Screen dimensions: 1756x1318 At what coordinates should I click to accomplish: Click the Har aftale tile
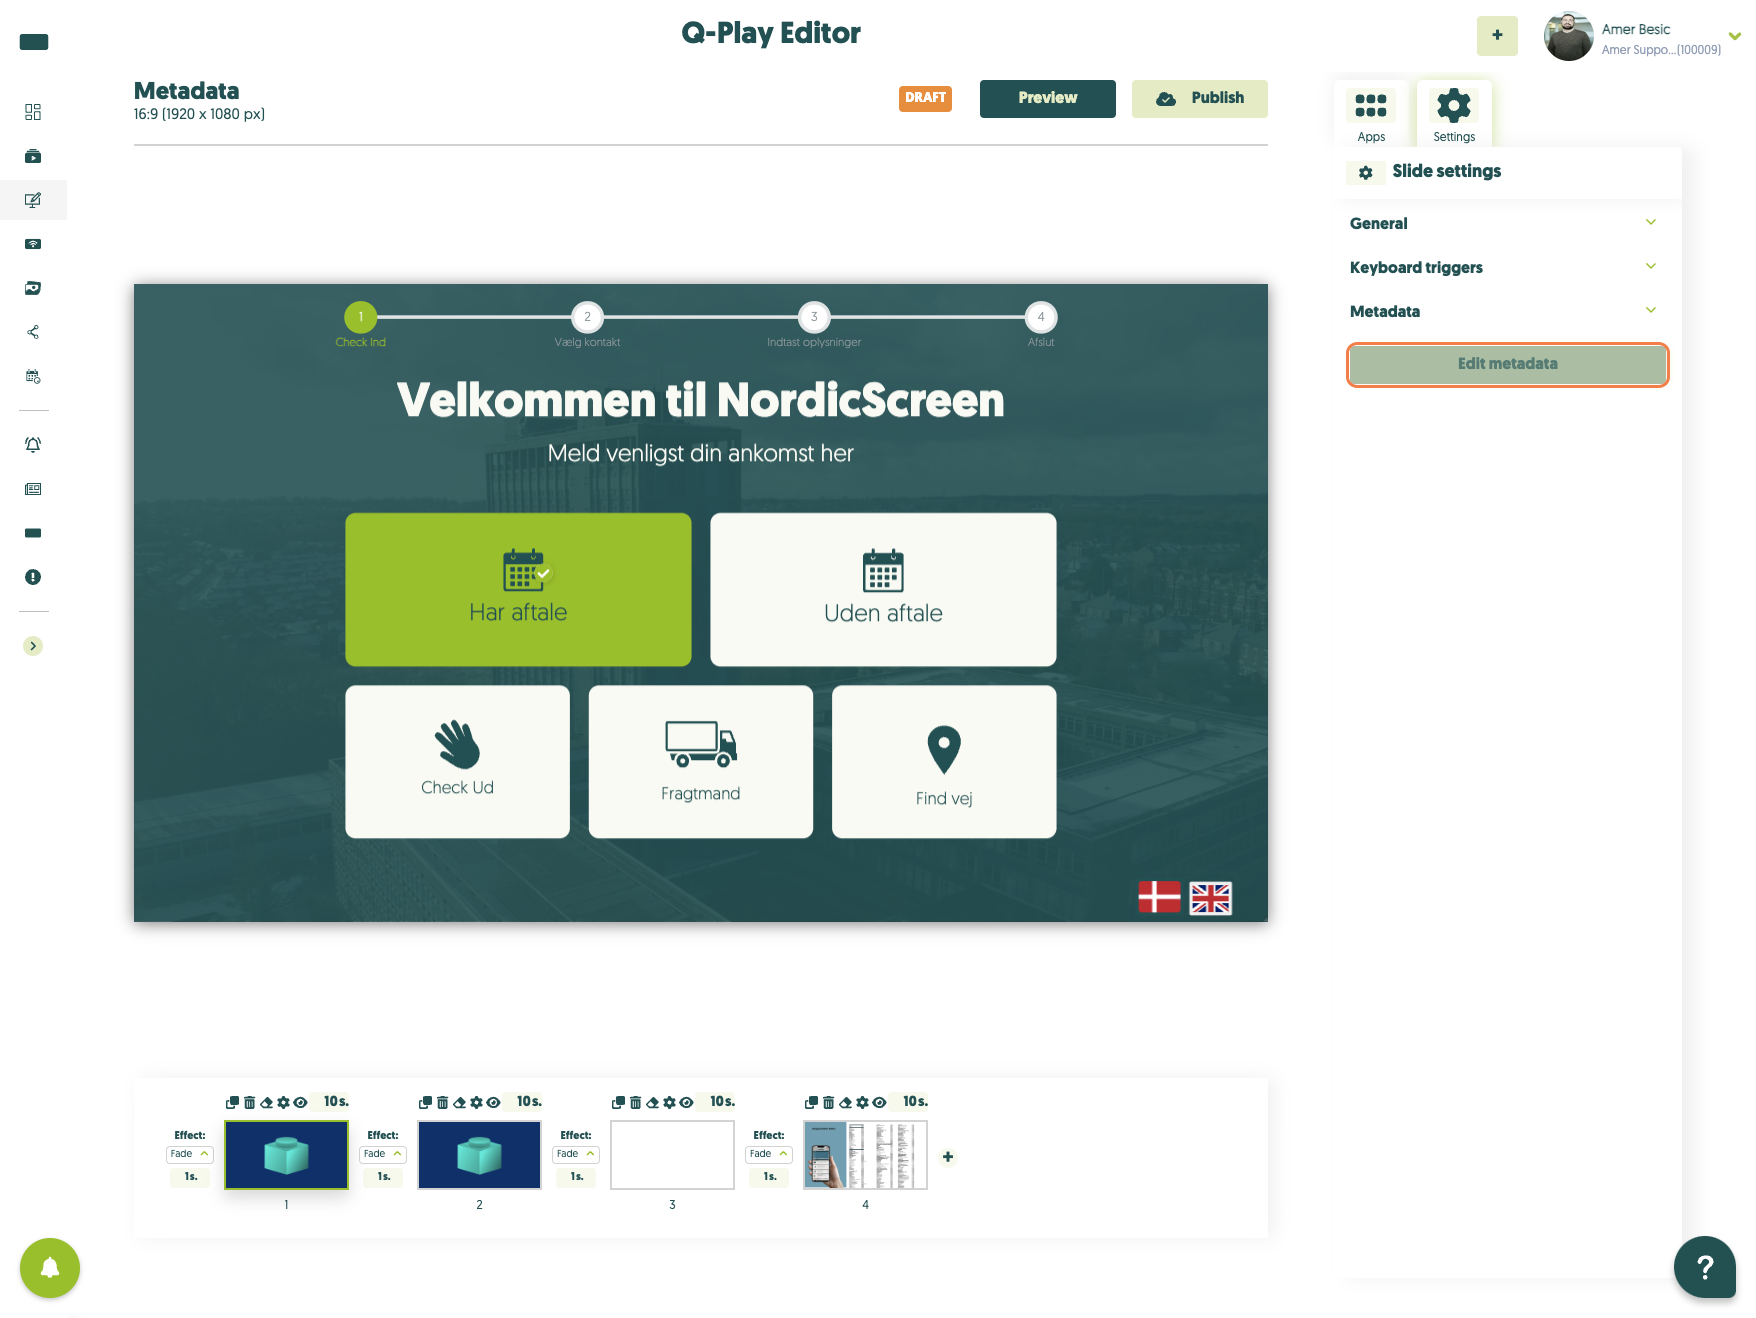tap(518, 590)
